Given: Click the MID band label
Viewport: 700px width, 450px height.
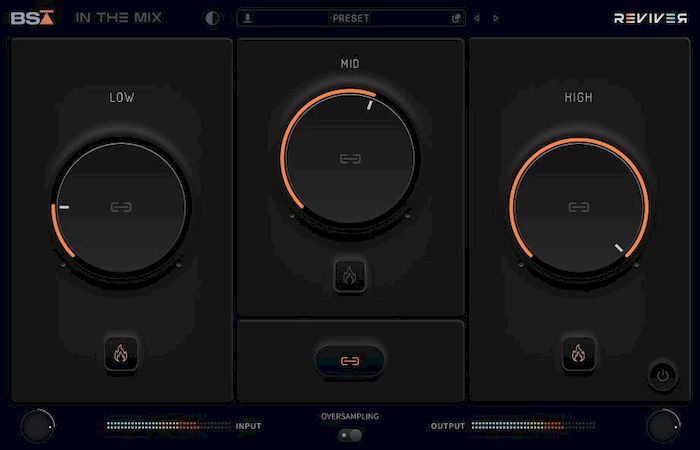Looking at the screenshot, I should [x=350, y=64].
